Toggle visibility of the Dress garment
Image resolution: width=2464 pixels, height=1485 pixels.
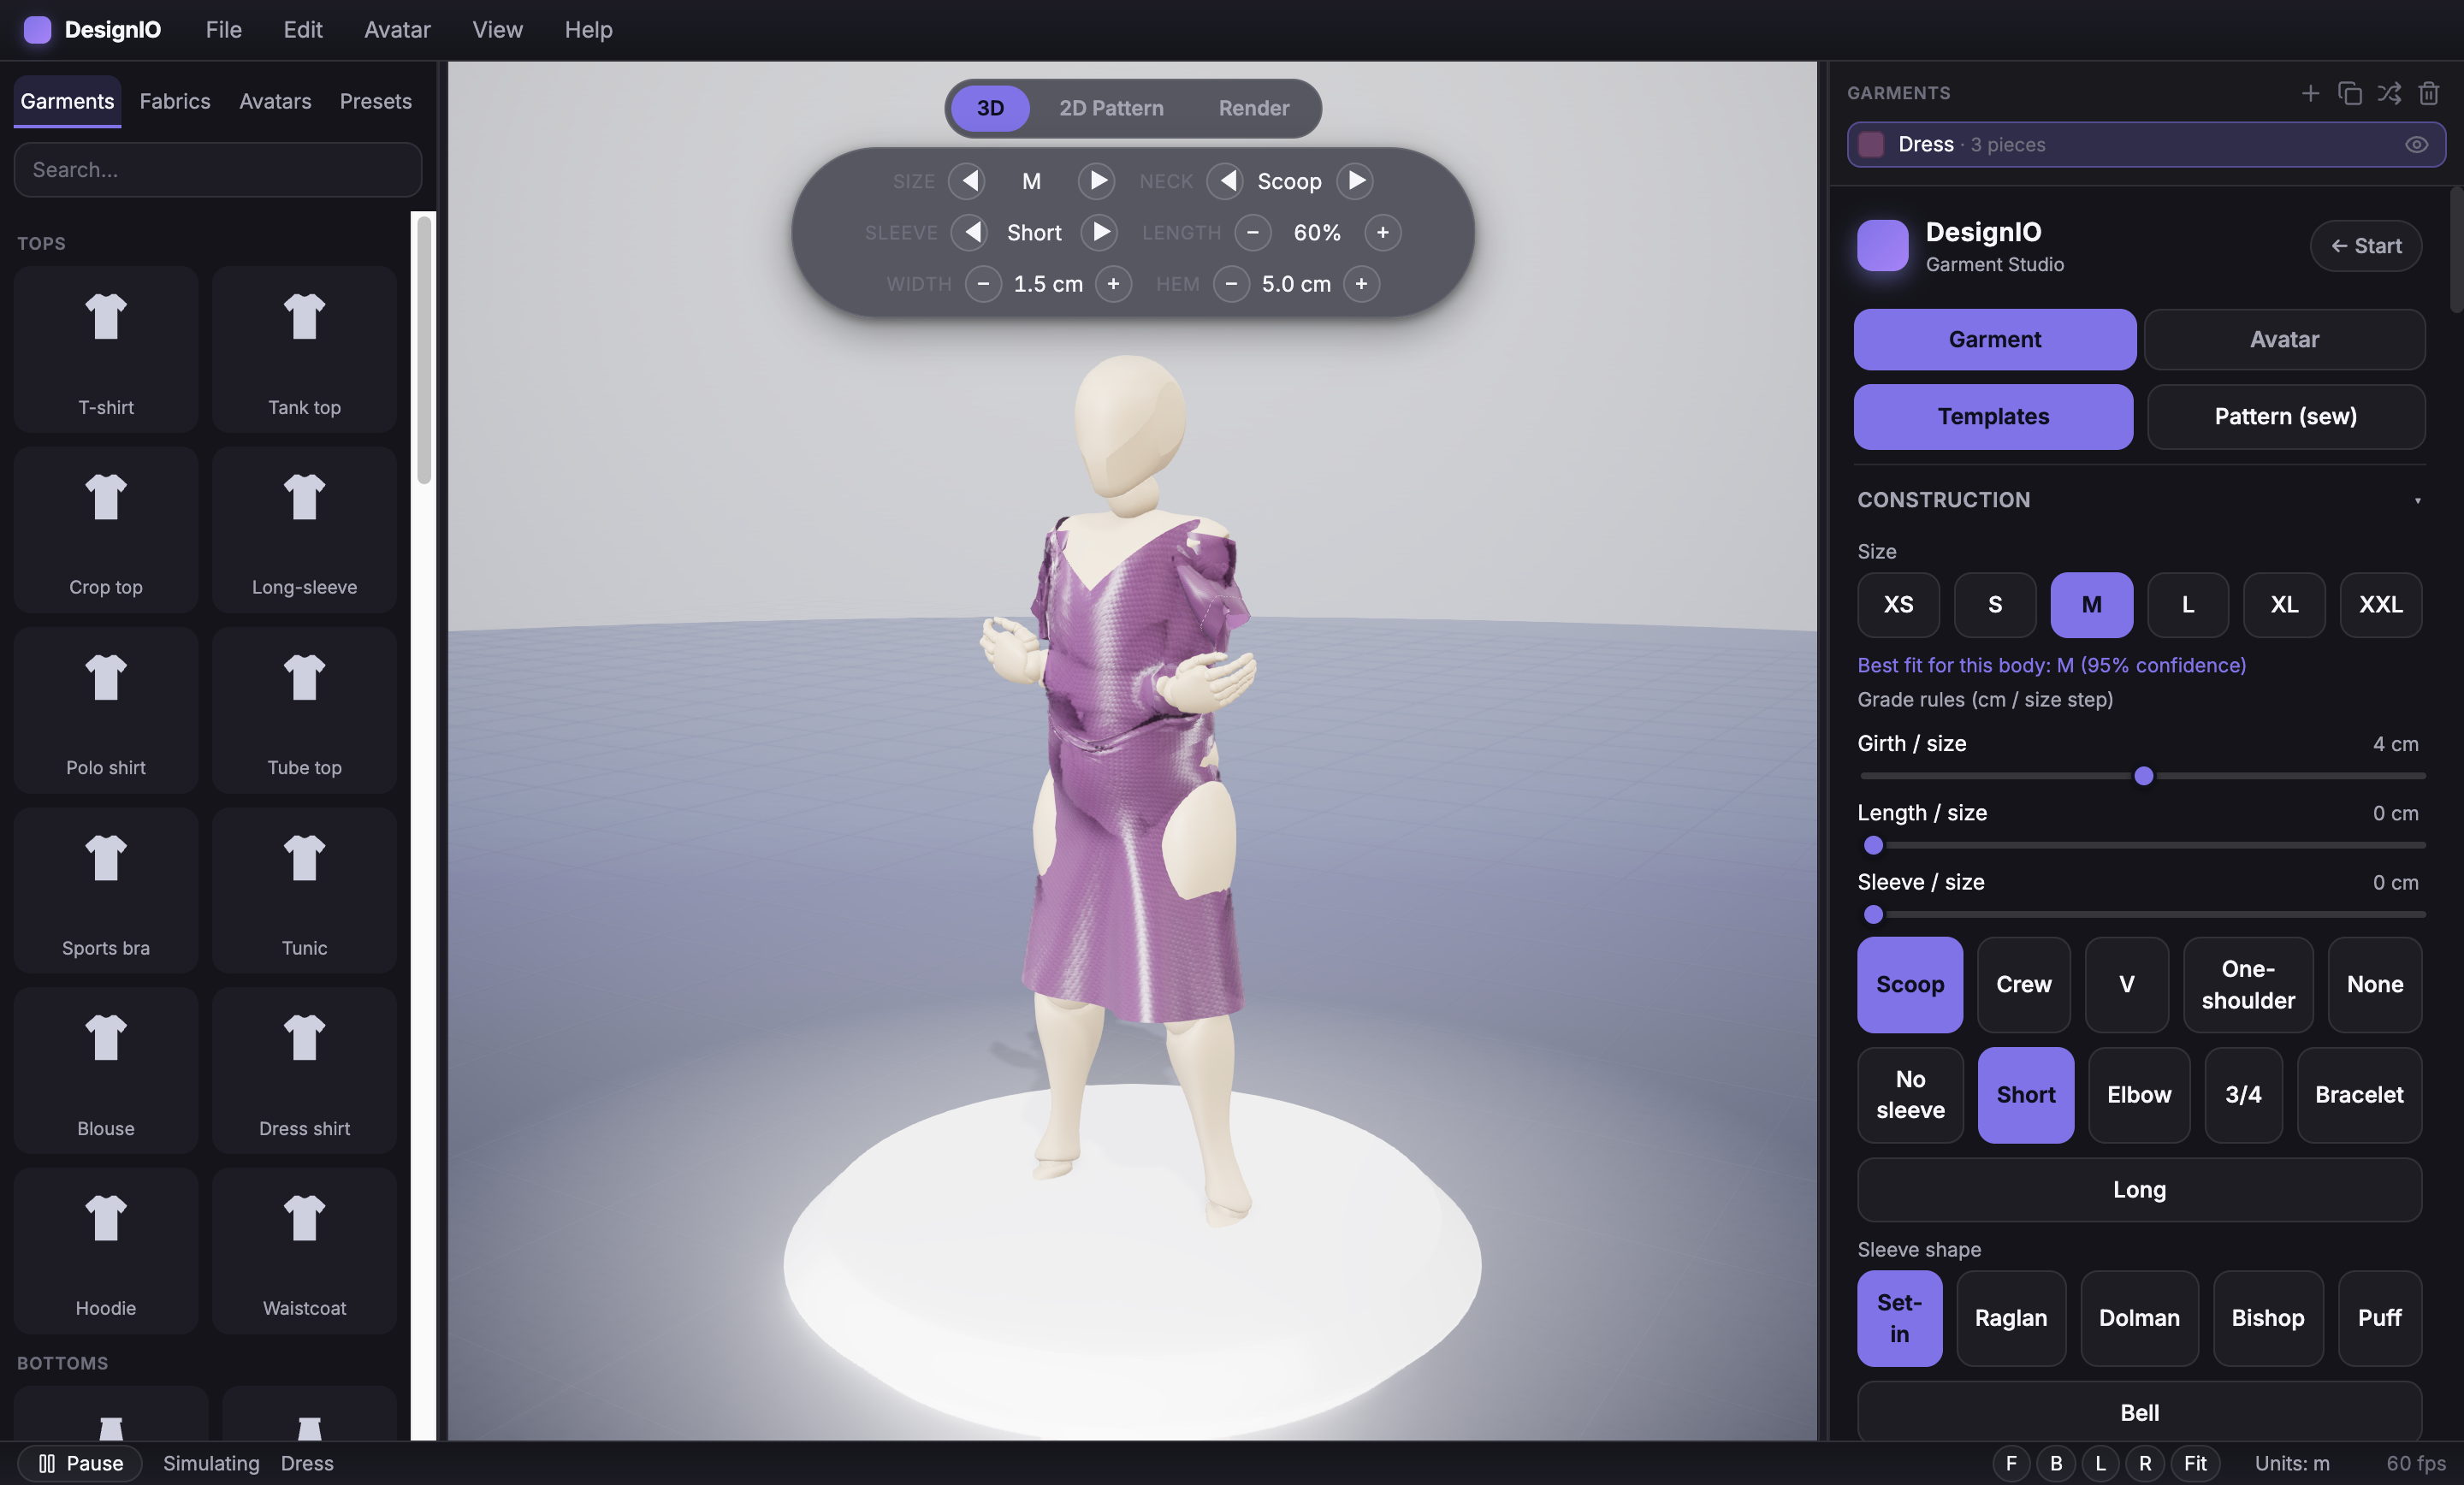point(2416,145)
